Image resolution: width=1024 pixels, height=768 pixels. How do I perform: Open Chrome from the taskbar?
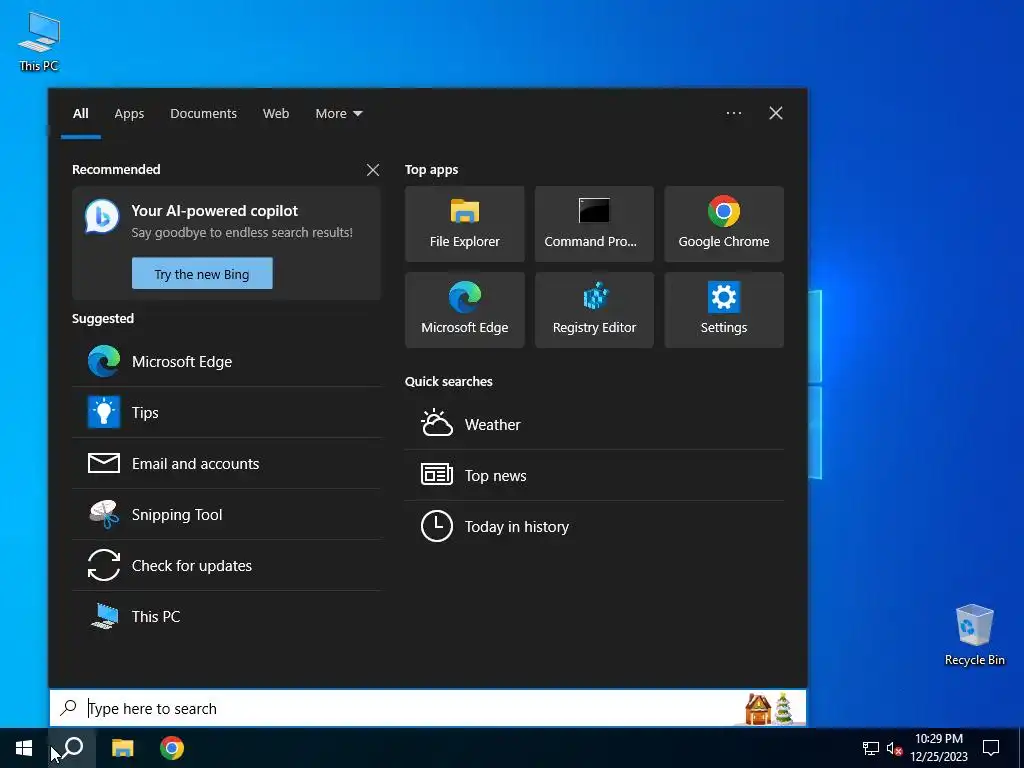coord(172,748)
